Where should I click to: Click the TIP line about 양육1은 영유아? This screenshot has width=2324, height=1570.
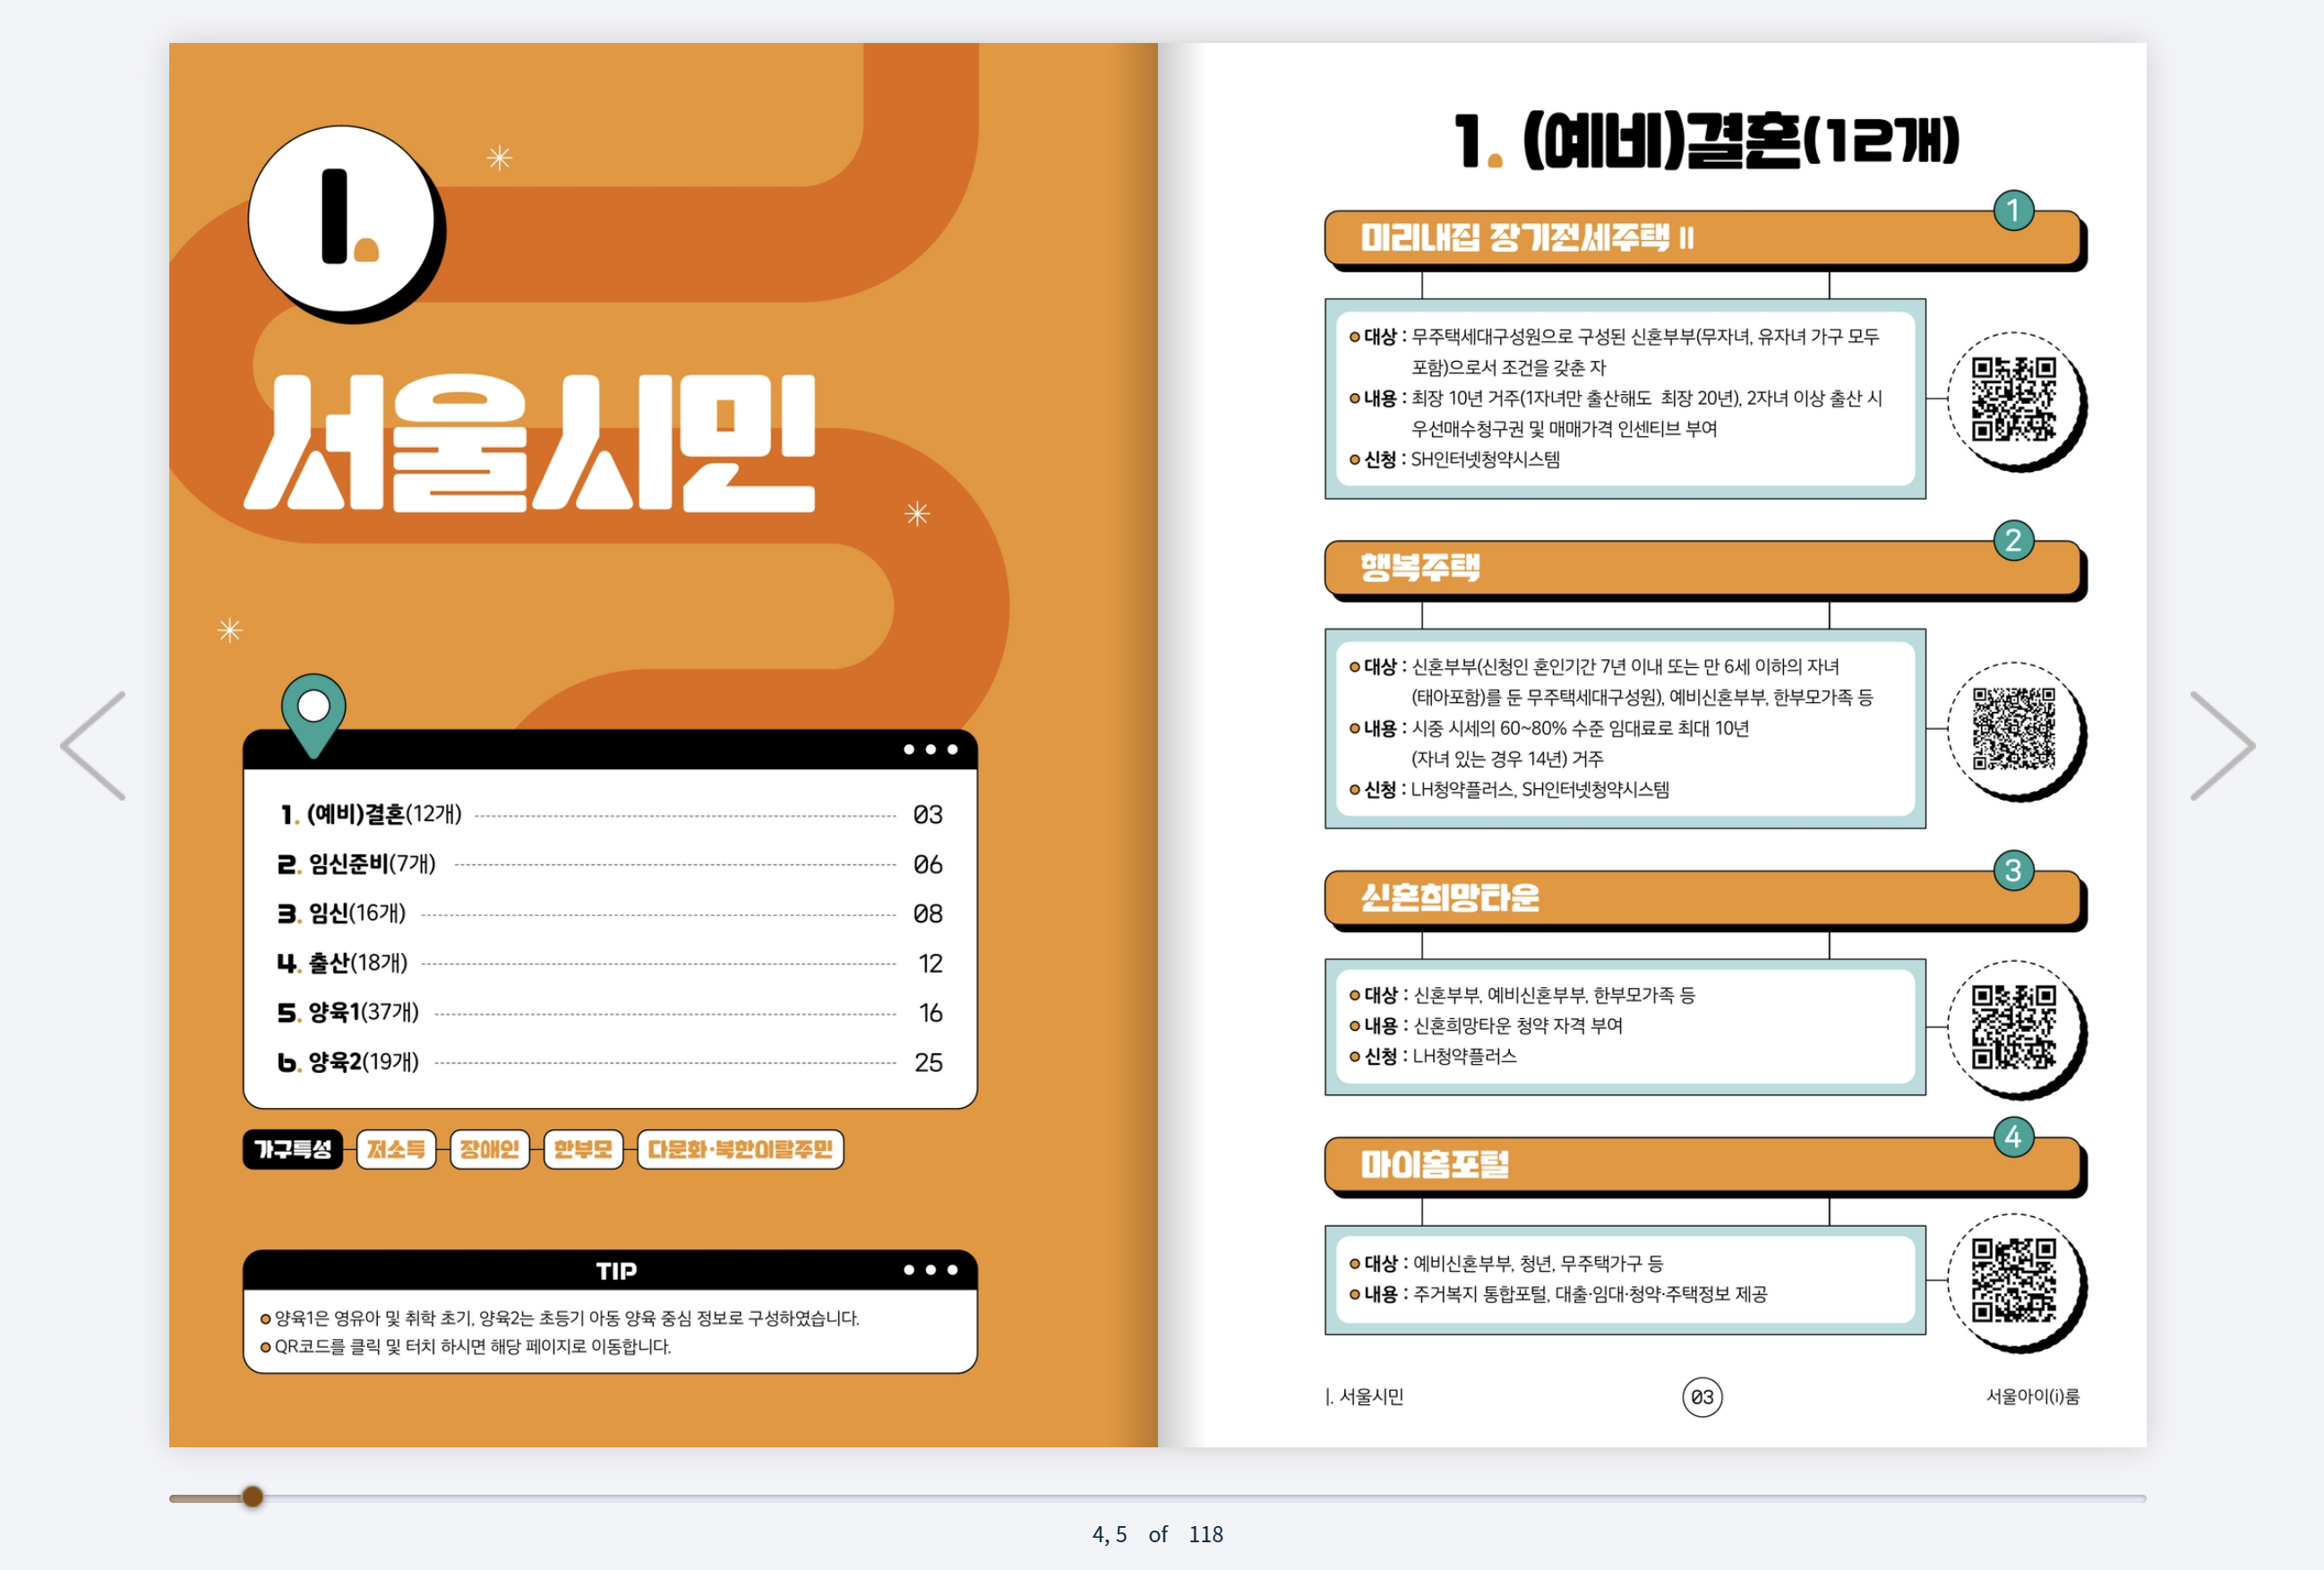[x=560, y=1318]
